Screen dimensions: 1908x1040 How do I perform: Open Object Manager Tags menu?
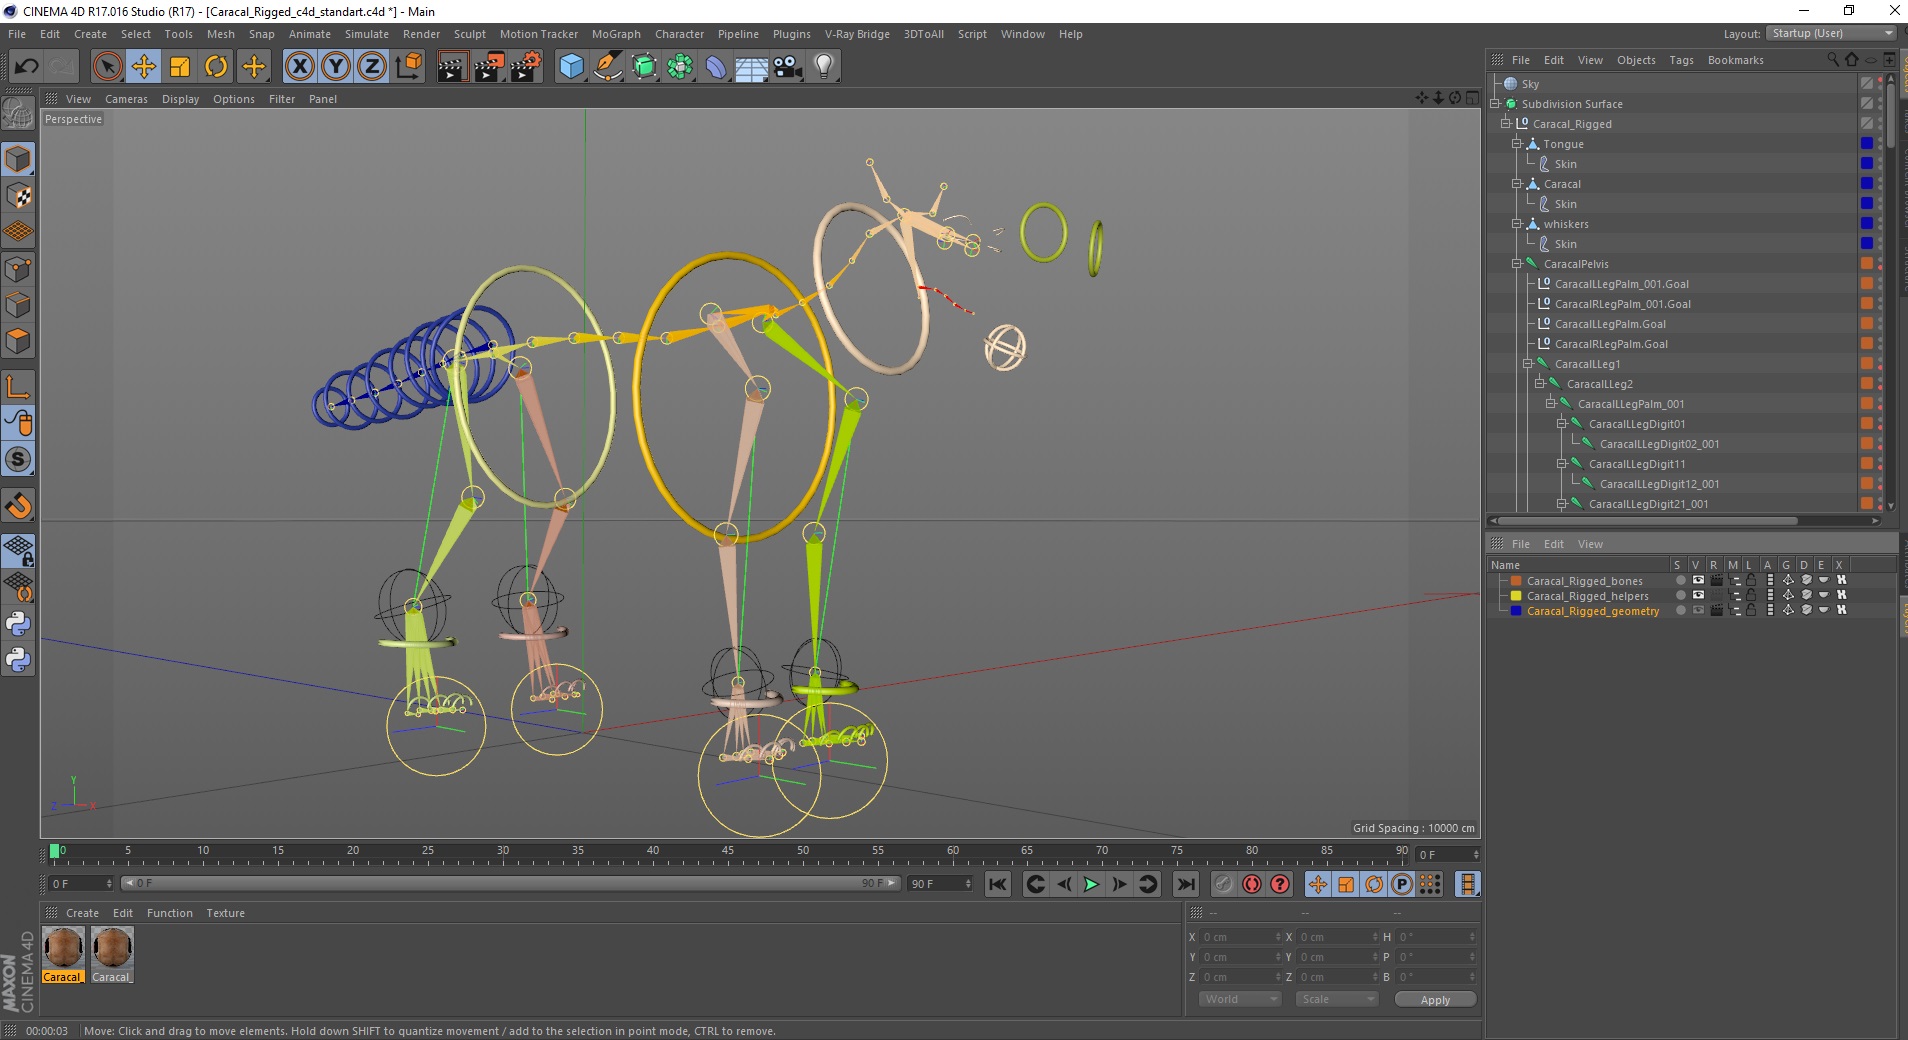(1681, 60)
